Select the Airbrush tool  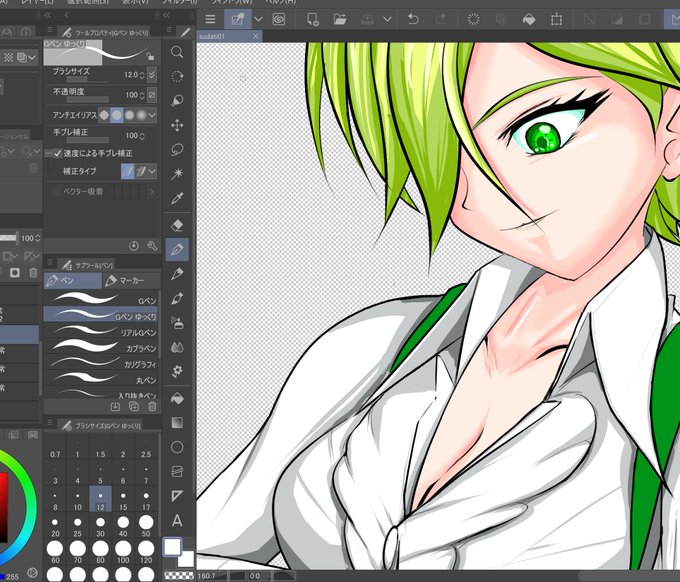(177, 323)
